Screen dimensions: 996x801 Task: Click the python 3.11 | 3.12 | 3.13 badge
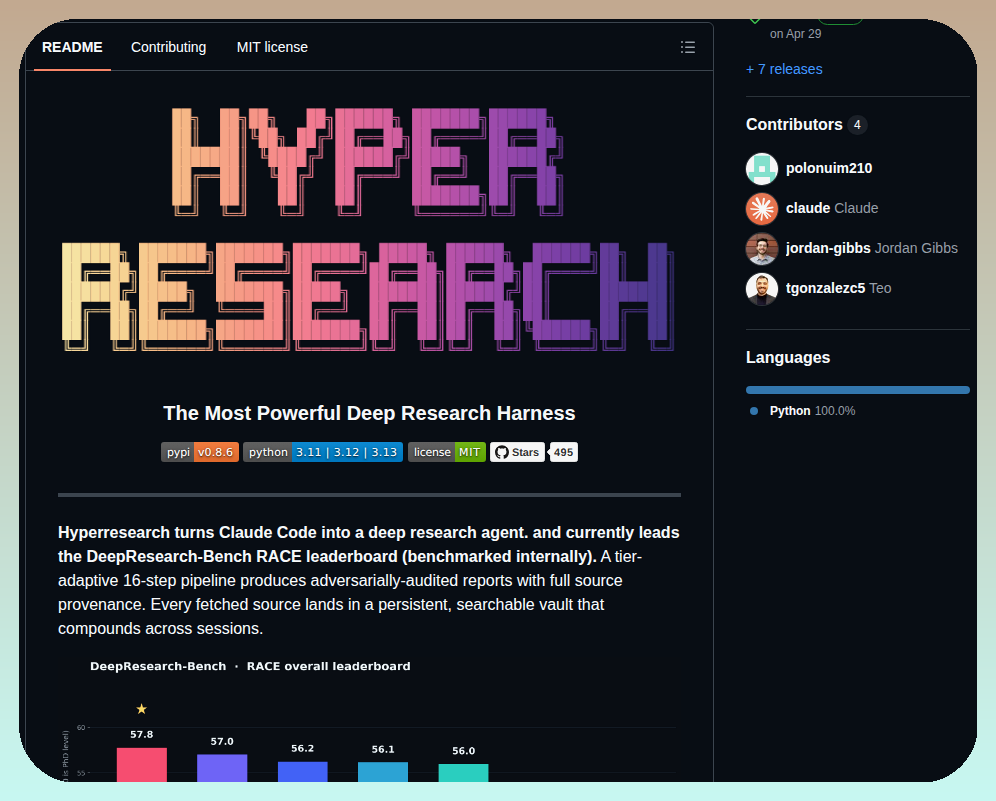(x=323, y=452)
